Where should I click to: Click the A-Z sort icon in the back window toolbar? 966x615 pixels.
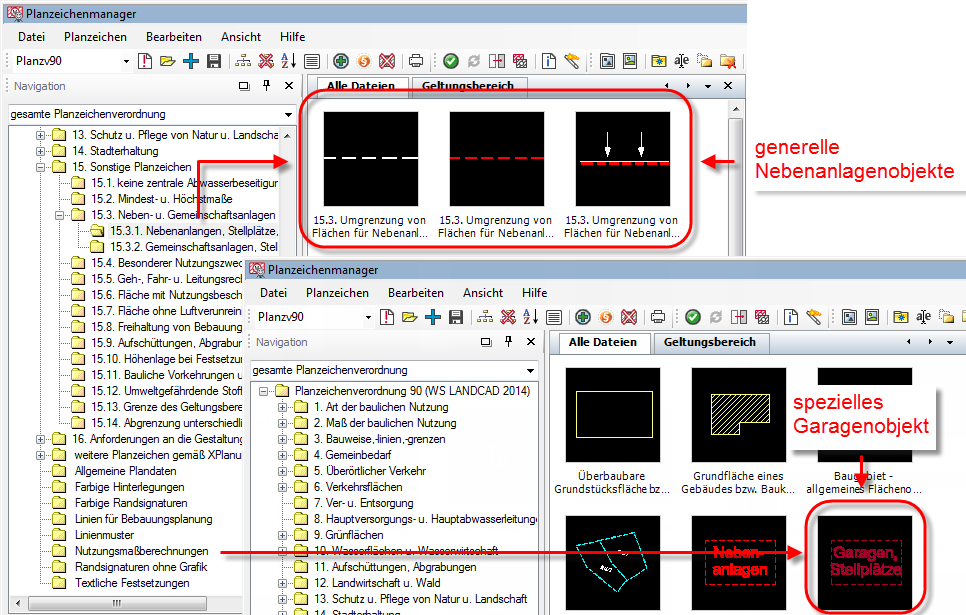coord(289,61)
